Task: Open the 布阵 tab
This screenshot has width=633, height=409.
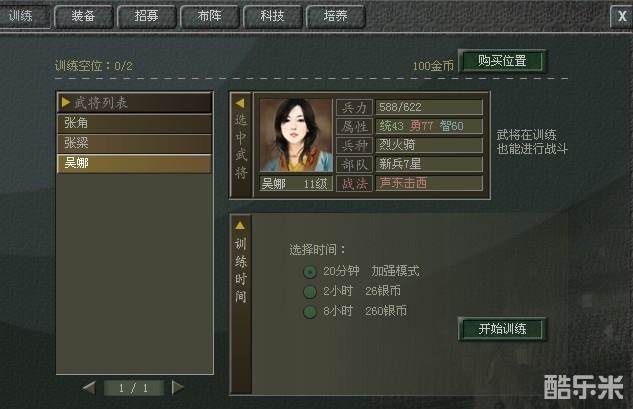Action: click(210, 17)
